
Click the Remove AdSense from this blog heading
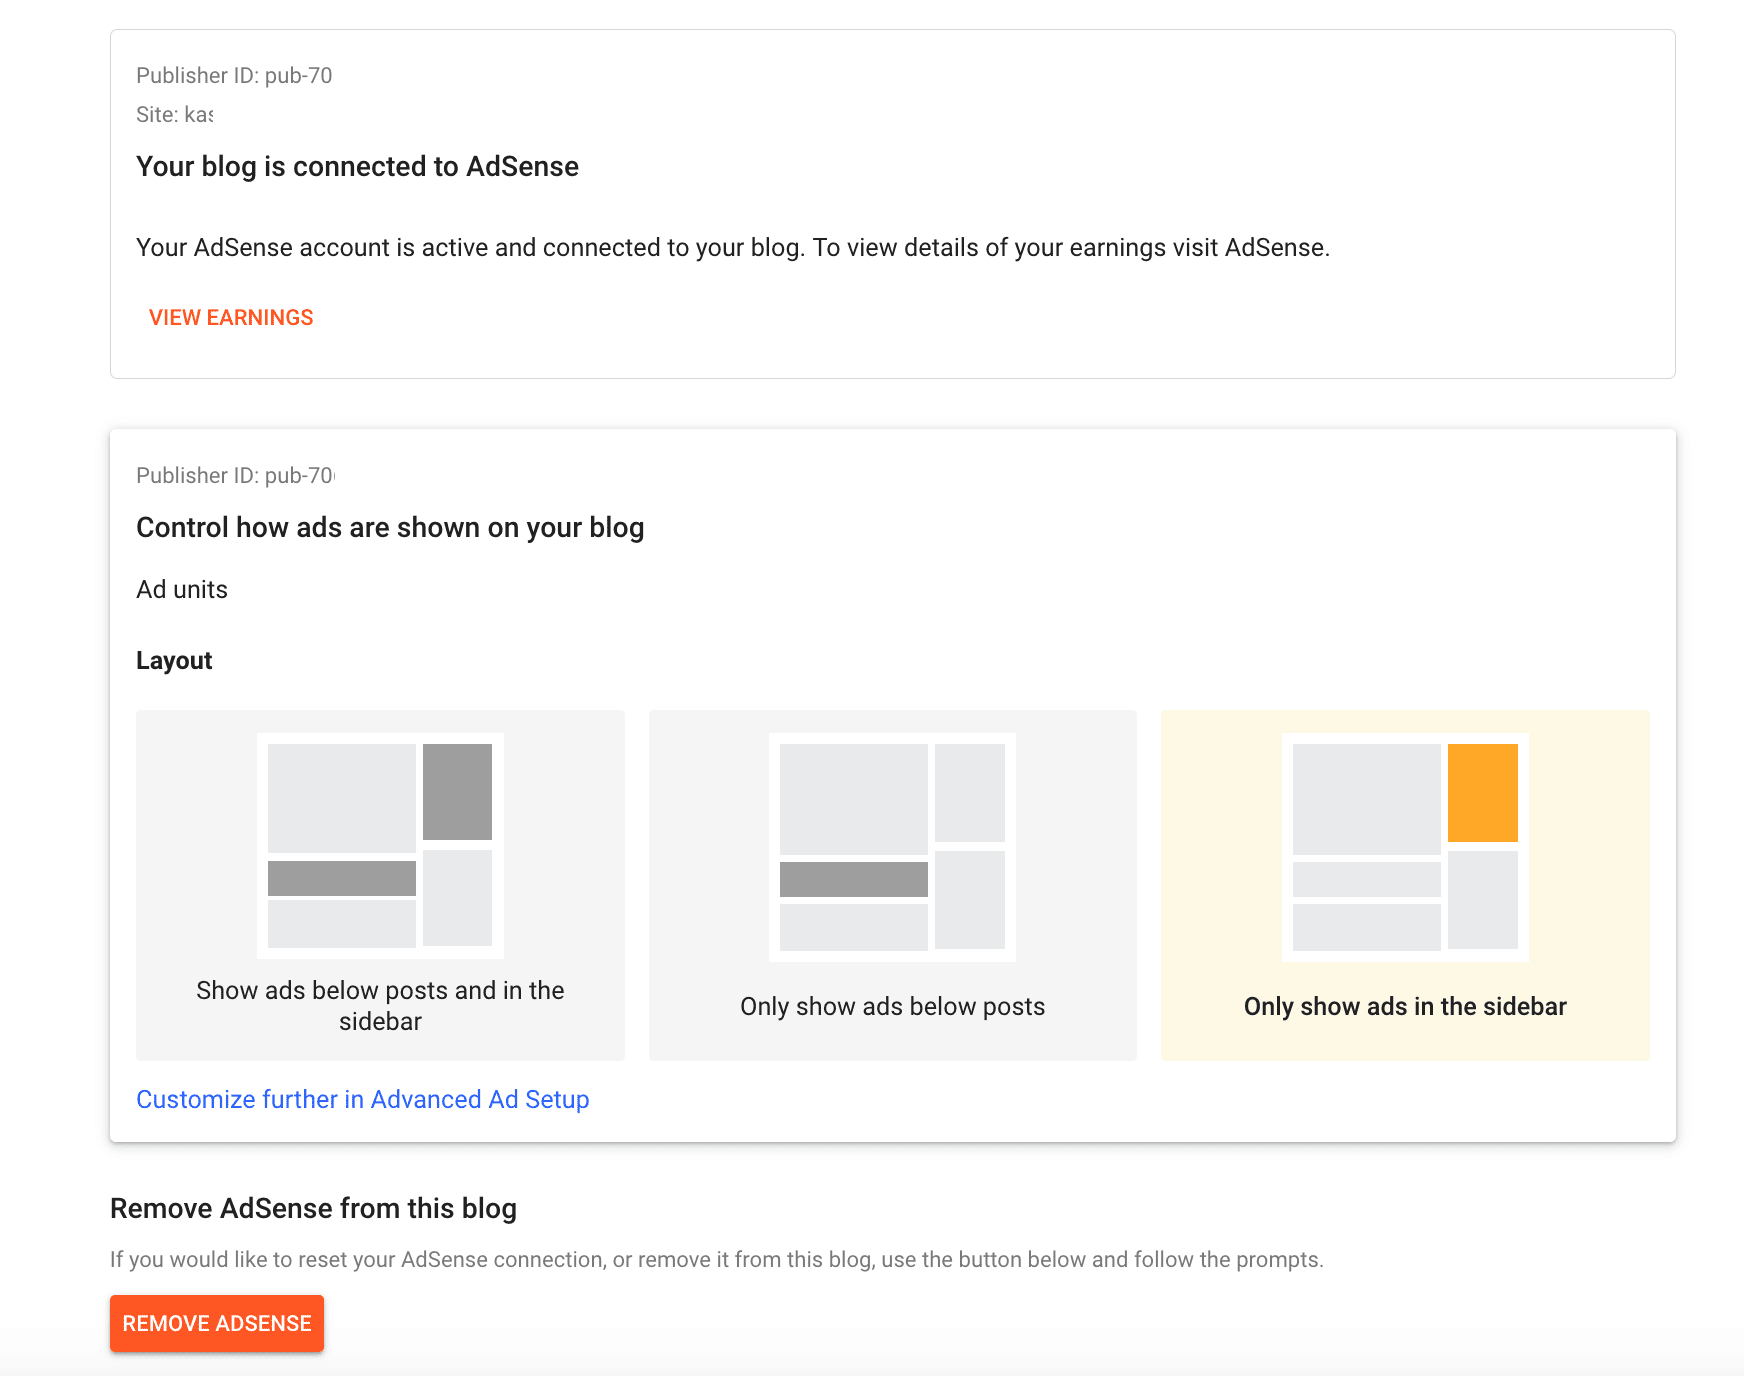pyautogui.click(x=313, y=1208)
